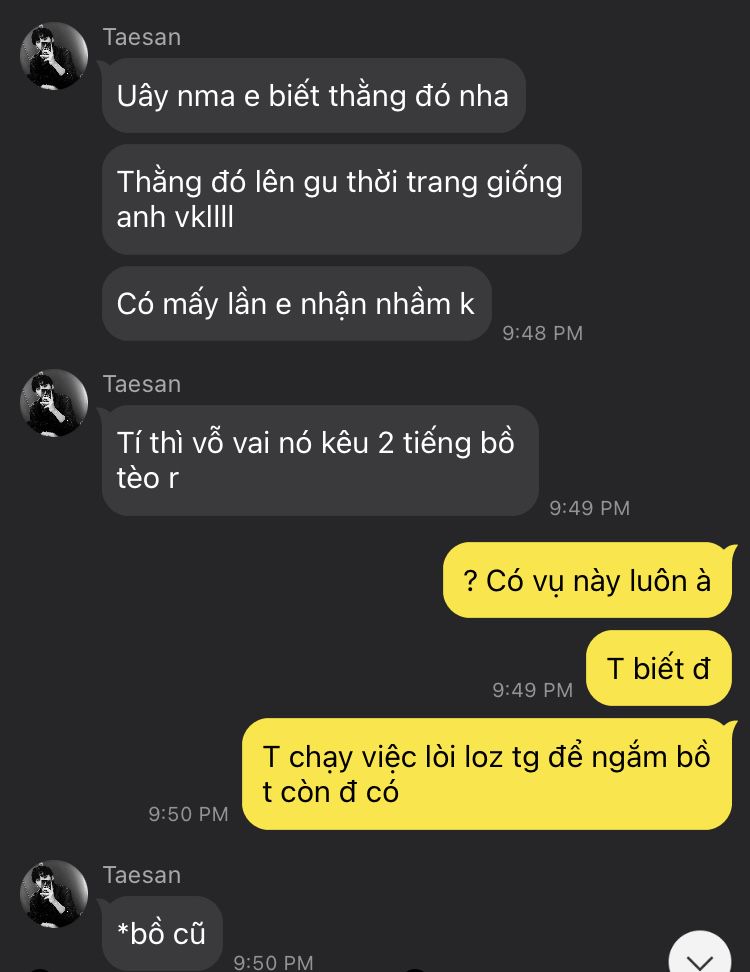The width and height of the screenshot is (750, 972).
Task: Select the 'T chạy việc lòi loz' yellow bubble
Action: [x=487, y=774]
